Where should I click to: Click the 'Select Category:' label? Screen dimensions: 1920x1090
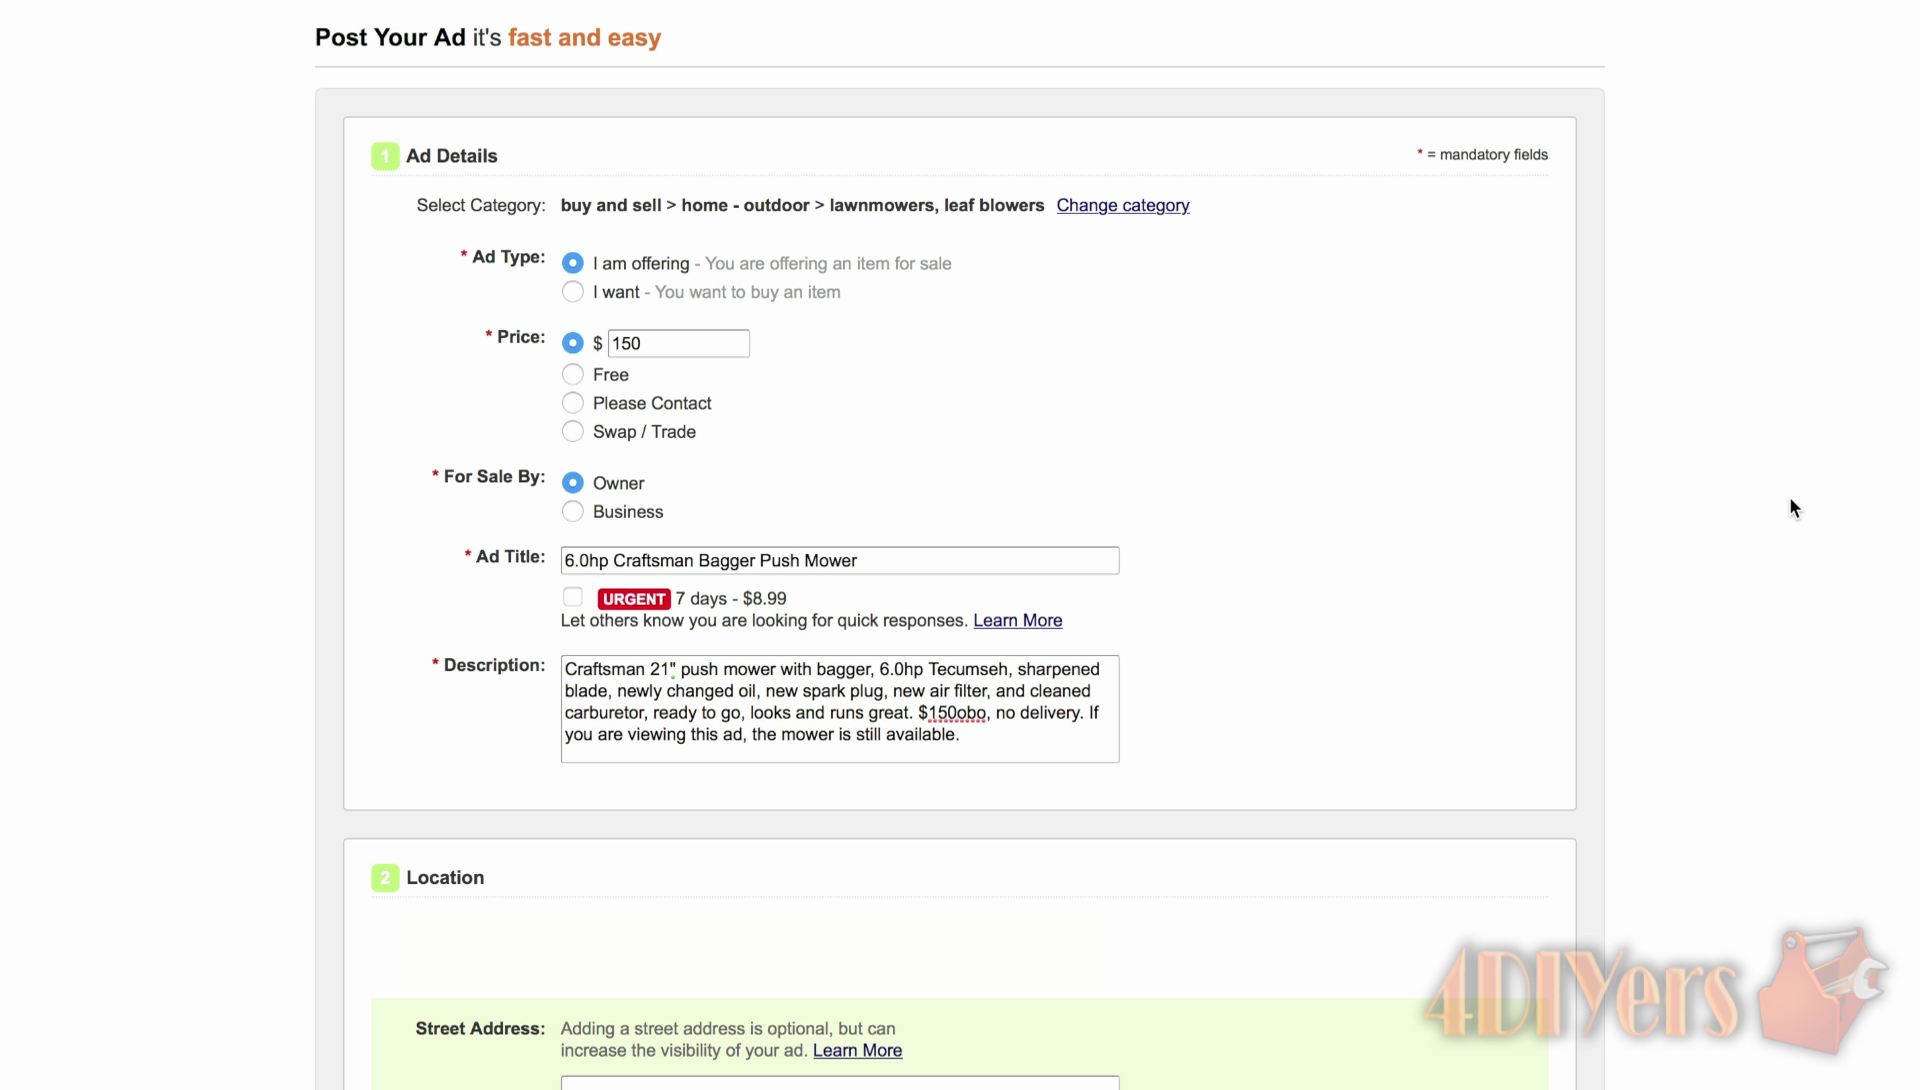point(480,205)
